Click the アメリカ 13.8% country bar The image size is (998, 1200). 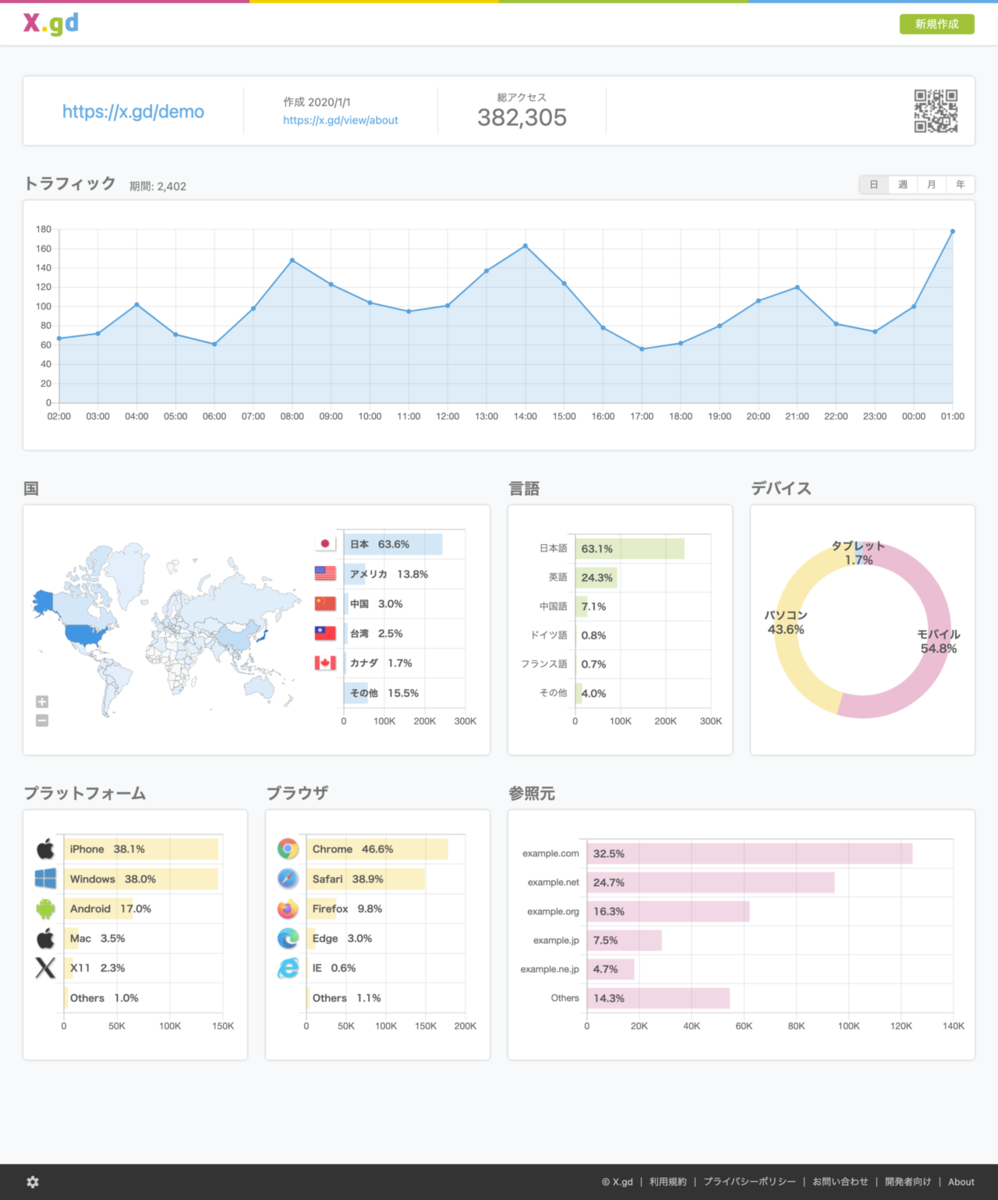pyautogui.click(x=355, y=574)
